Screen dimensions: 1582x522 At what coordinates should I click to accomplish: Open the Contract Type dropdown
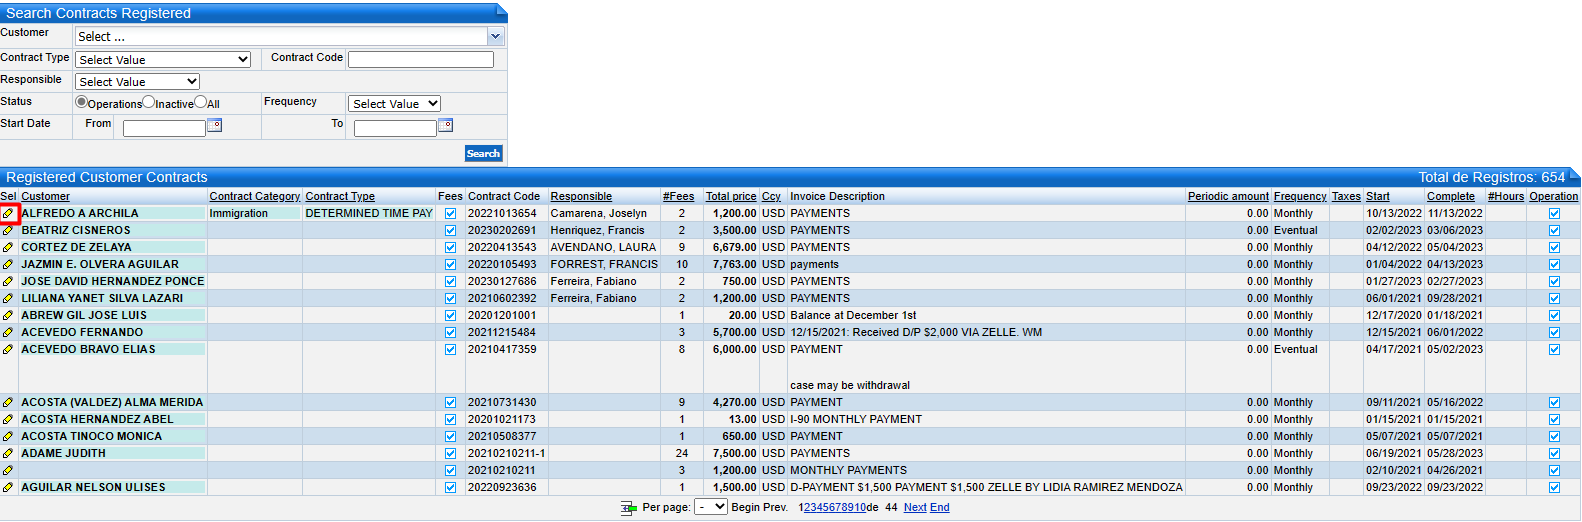pyautogui.click(x=162, y=60)
